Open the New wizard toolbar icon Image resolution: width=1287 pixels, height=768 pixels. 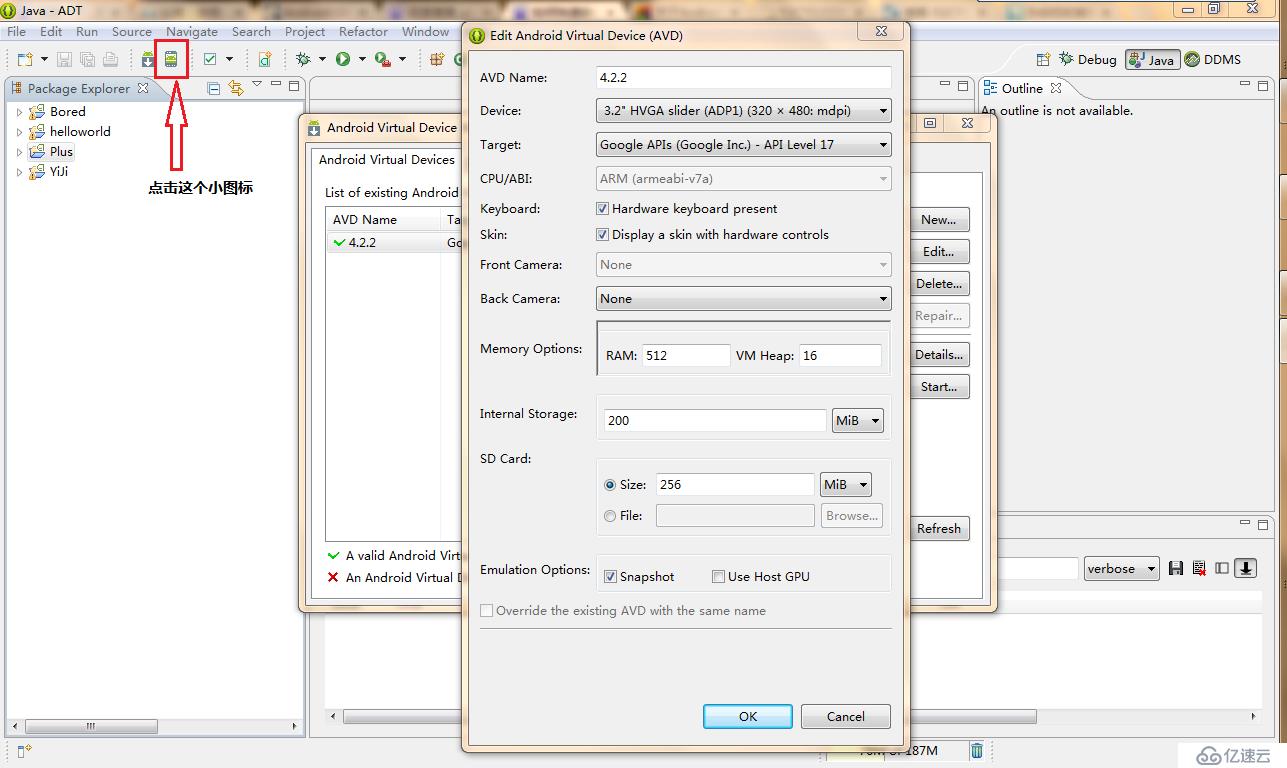coord(24,60)
